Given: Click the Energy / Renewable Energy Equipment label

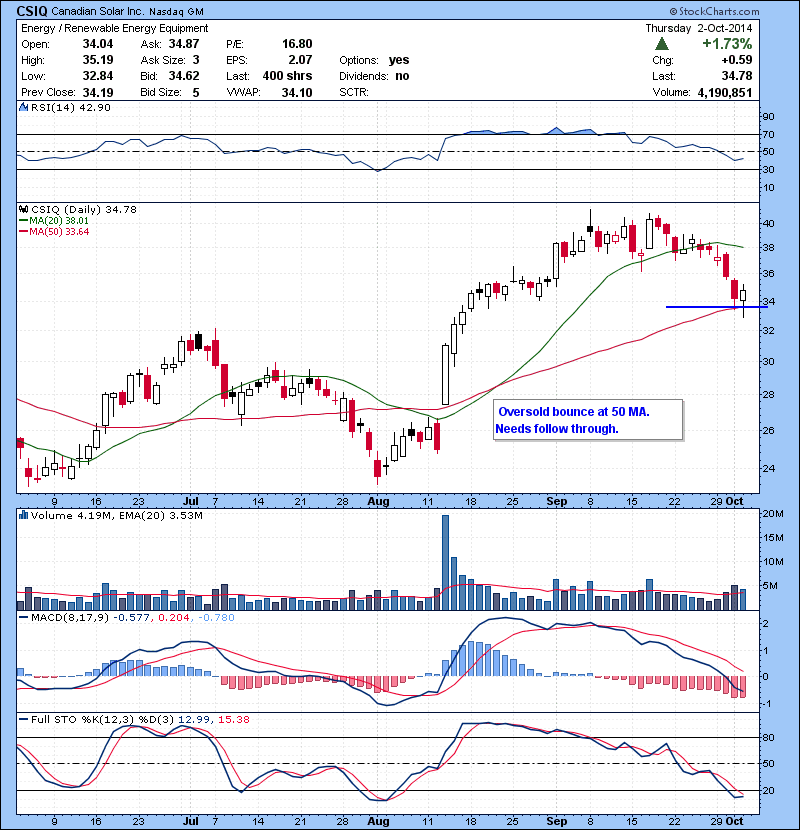Looking at the screenshot, I should click(x=114, y=28).
